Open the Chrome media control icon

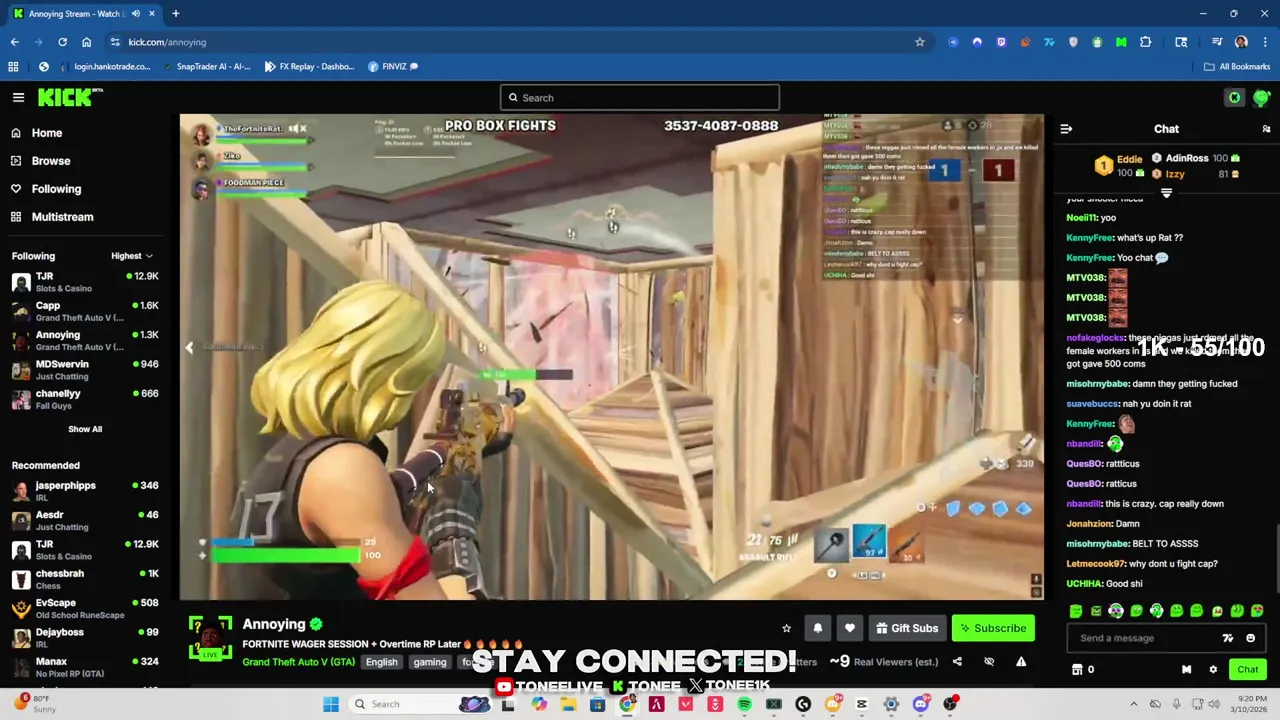point(1217,42)
